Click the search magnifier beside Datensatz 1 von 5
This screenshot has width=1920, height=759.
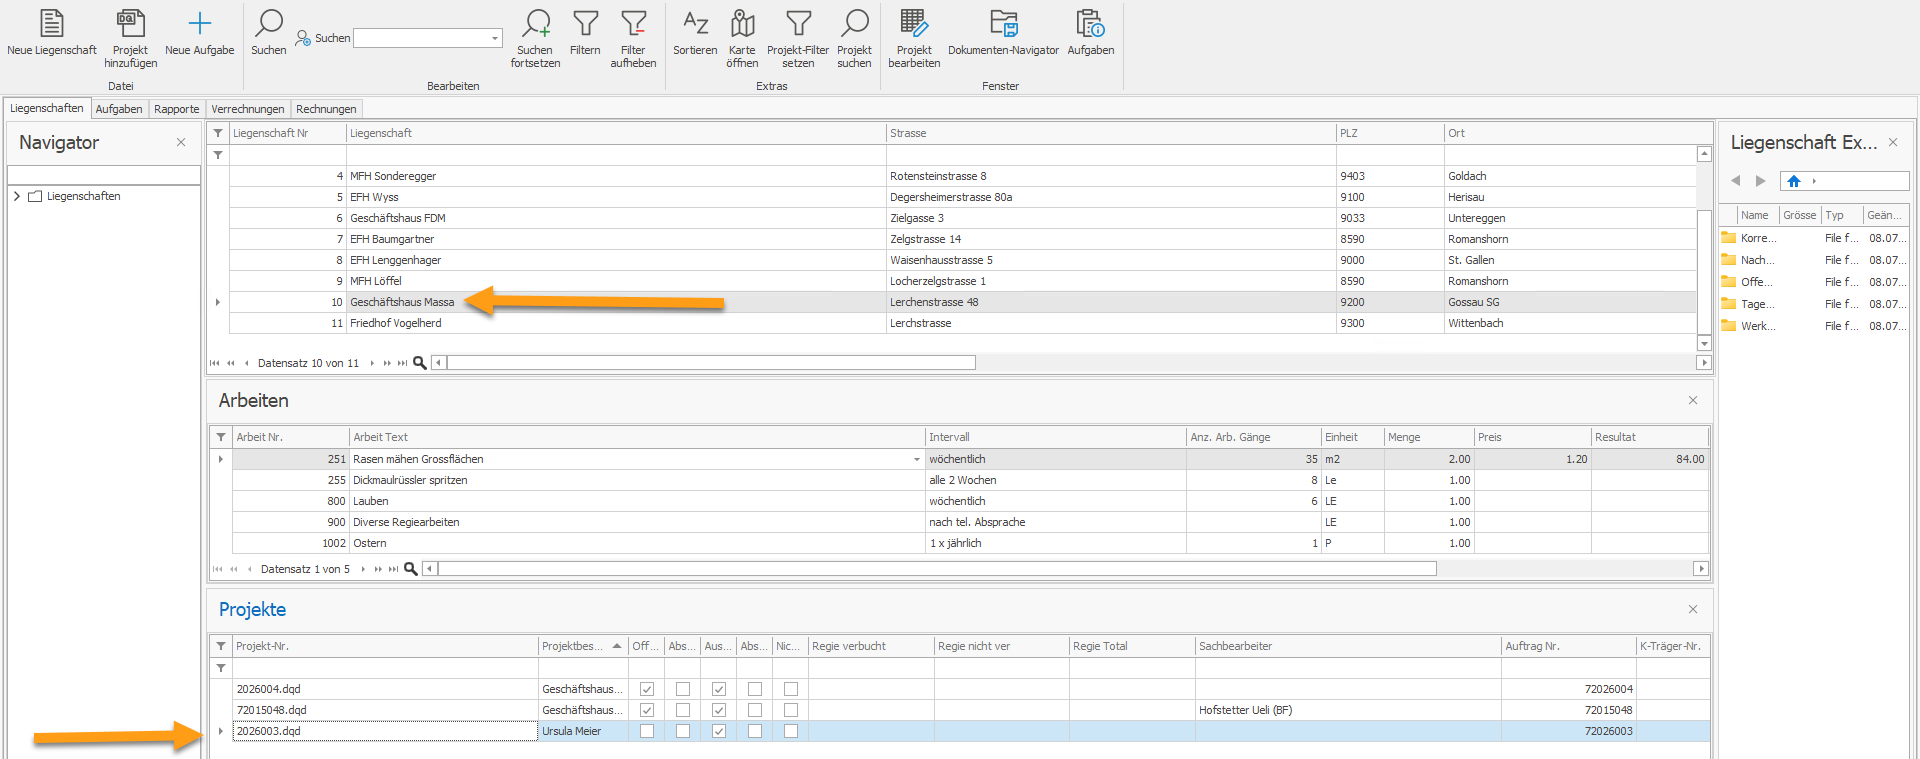point(410,569)
